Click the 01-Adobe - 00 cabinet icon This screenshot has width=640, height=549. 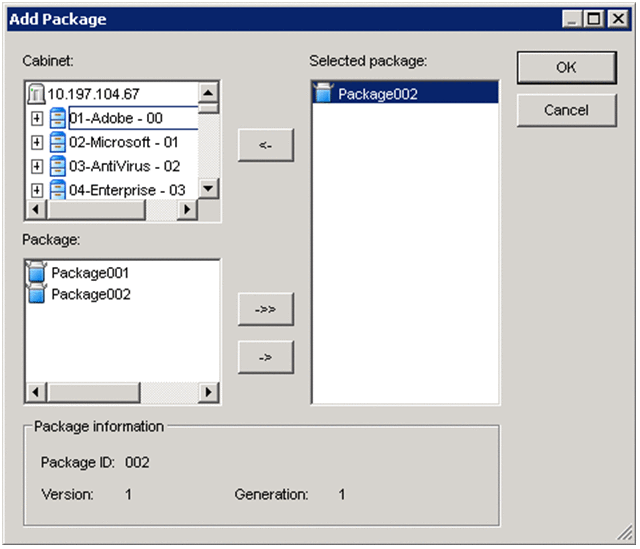(x=58, y=118)
